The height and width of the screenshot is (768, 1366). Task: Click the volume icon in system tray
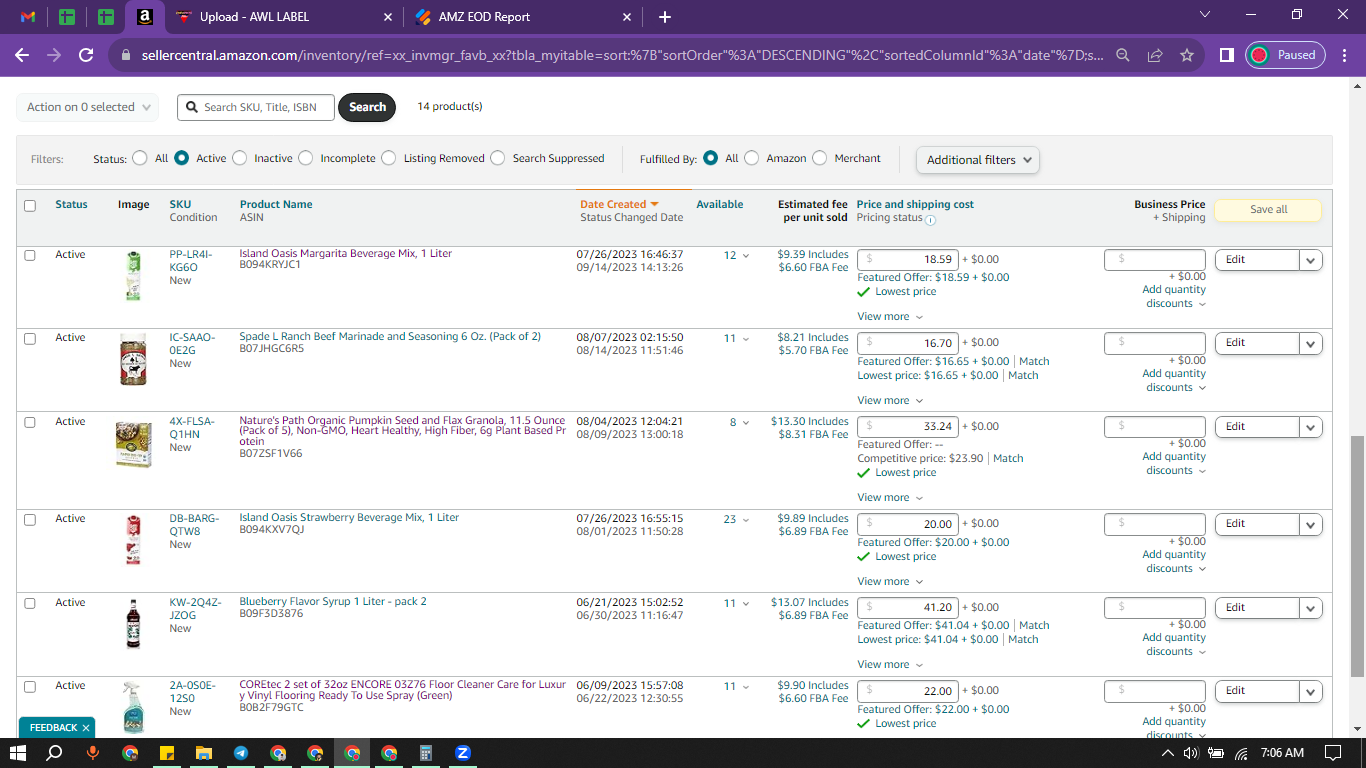click(x=1190, y=753)
